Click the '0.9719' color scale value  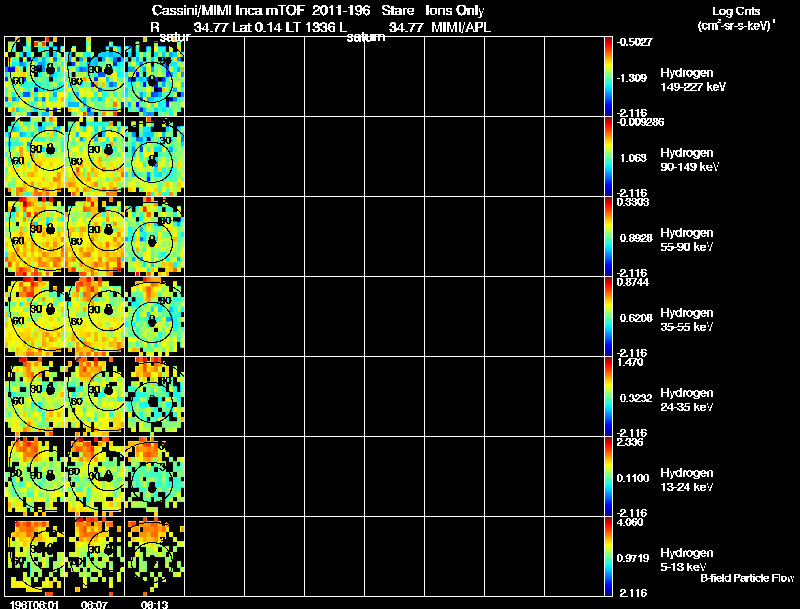tap(633, 559)
